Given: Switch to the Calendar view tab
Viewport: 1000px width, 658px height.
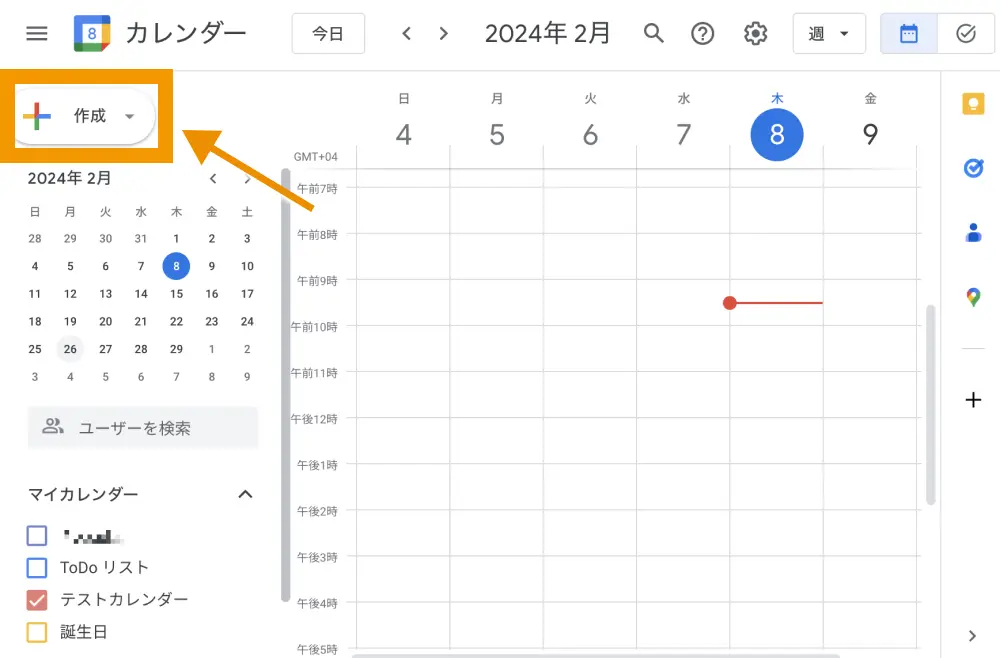Looking at the screenshot, I should point(909,34).
